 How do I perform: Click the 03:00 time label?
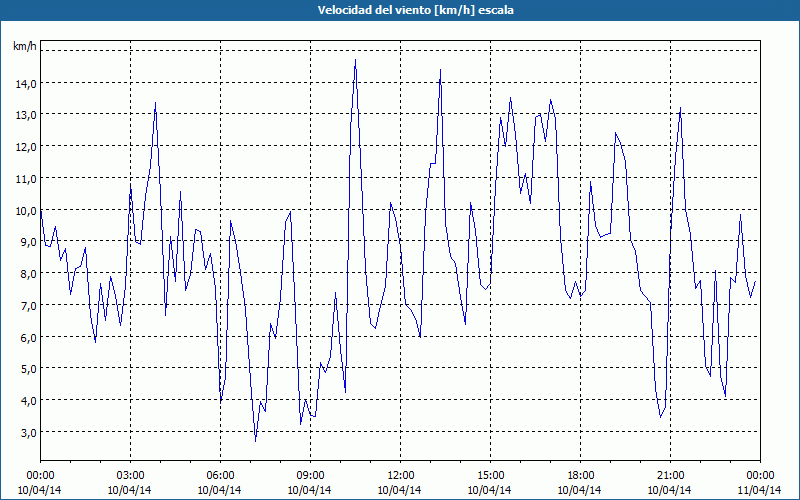pyautogui.click(x=130, y=476)
